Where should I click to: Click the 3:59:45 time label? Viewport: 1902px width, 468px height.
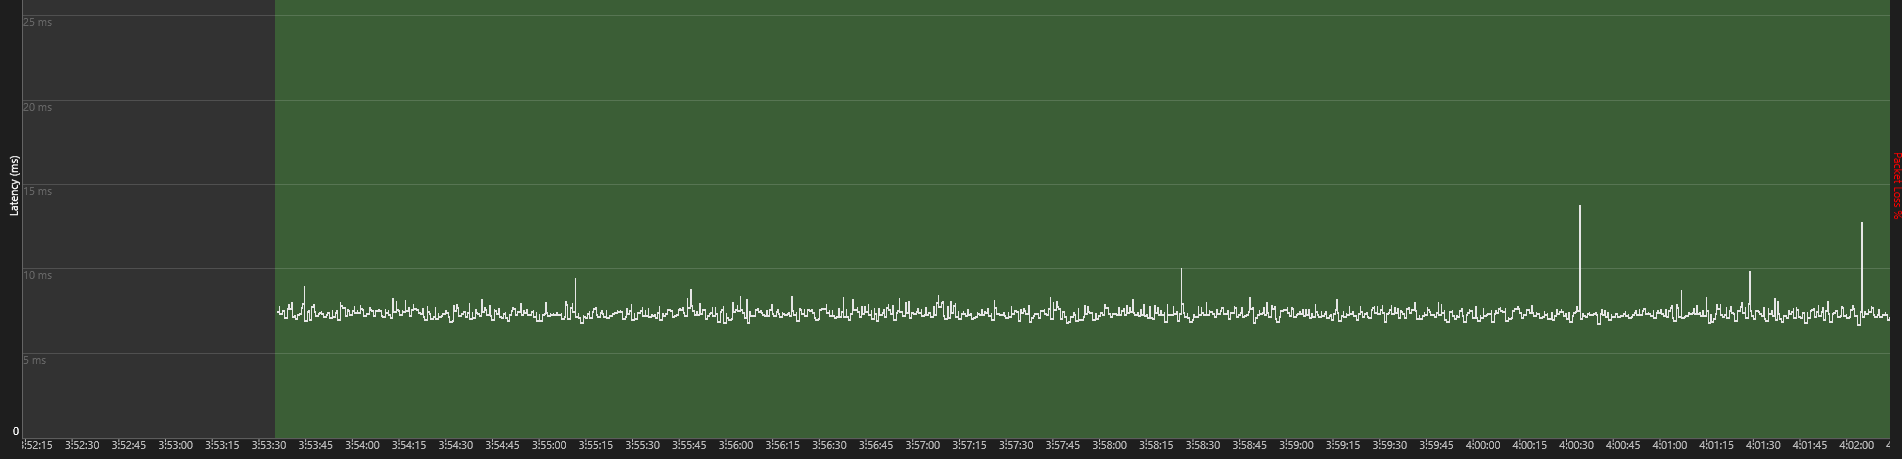click(1436, 445)
